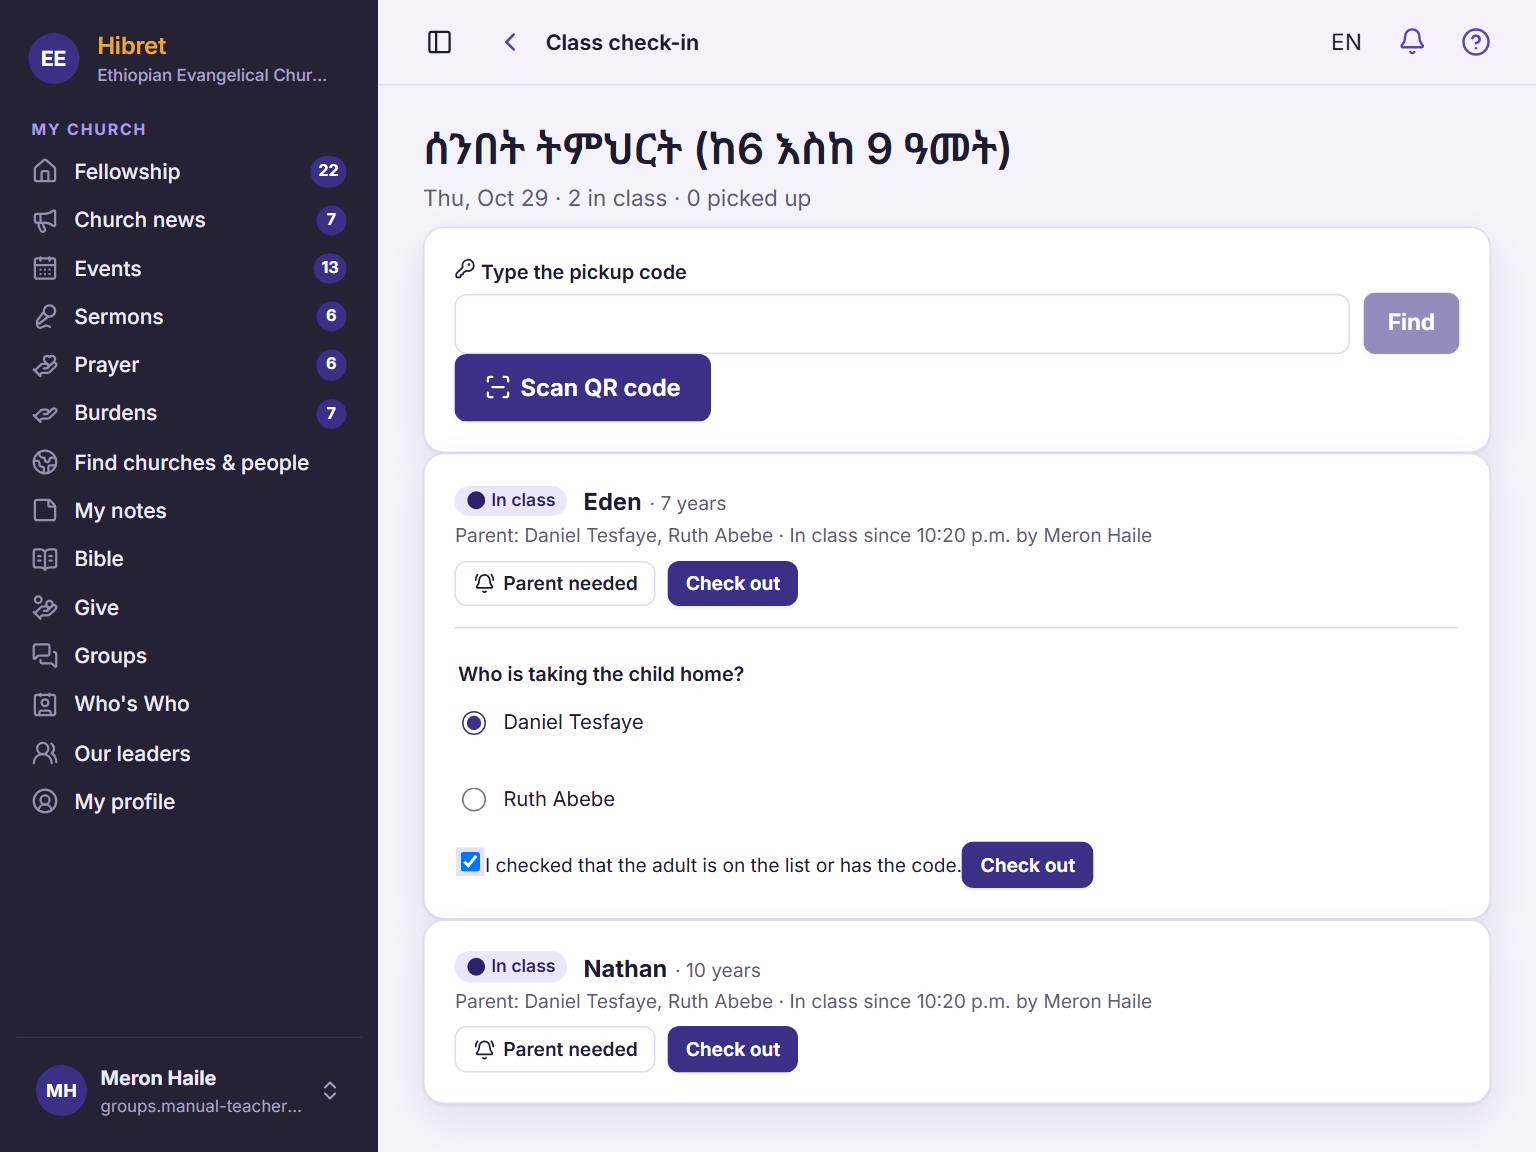This screenshot has width=1536, height=1152.
Task: Open notifications bell
Action: point(1412,42)
